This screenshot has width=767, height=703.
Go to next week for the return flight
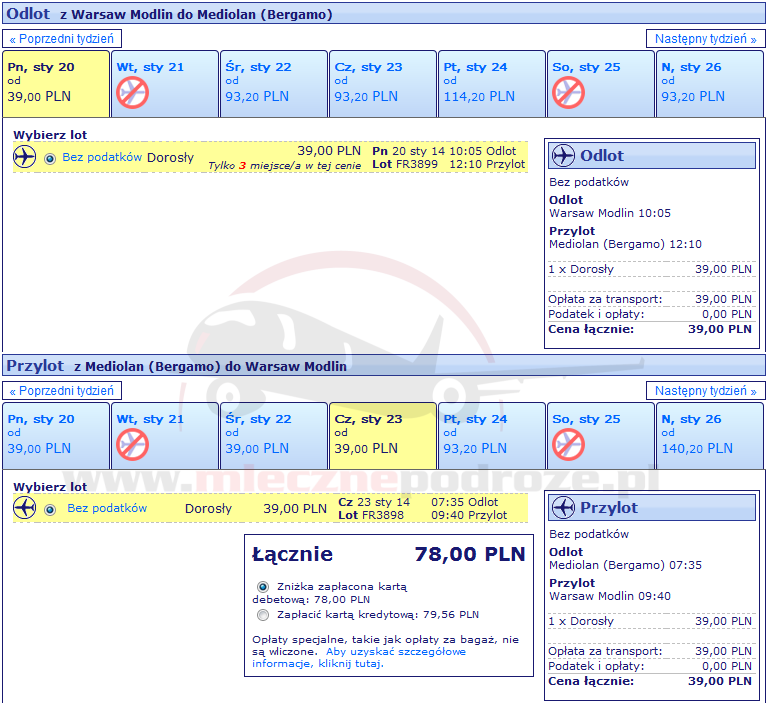coord(705,391)
